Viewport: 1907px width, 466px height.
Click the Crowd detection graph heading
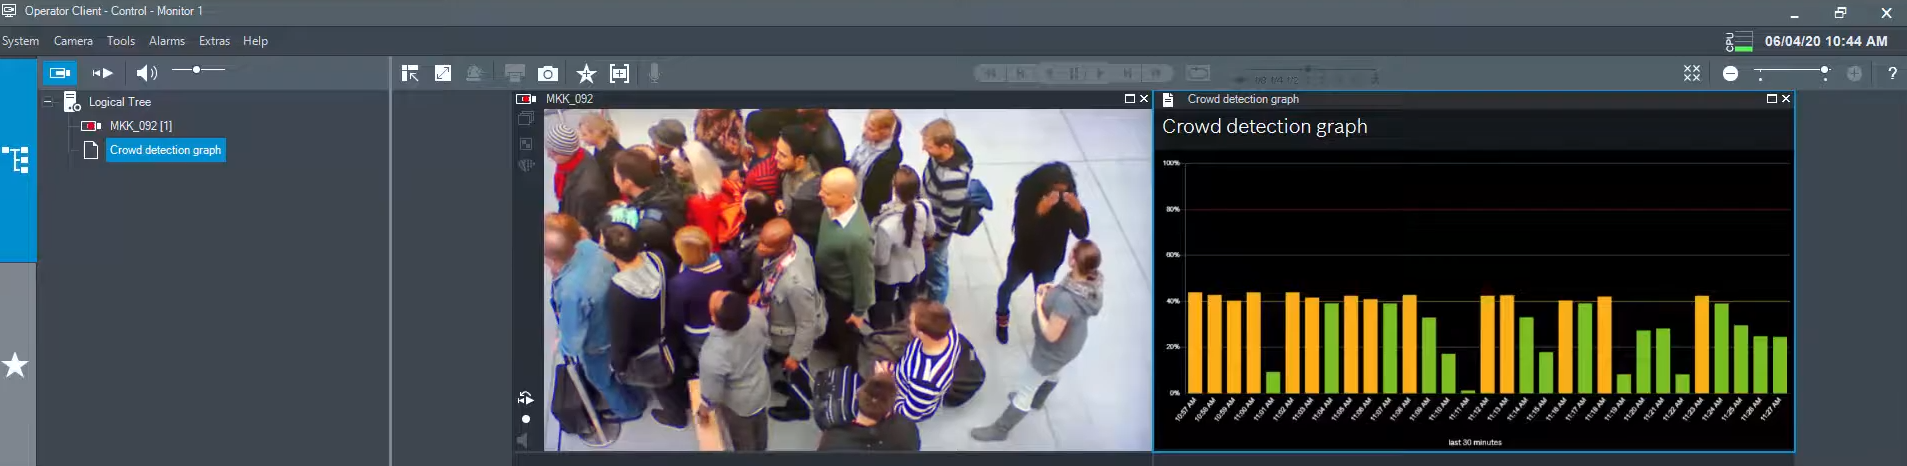click(x=1264, y=127)
